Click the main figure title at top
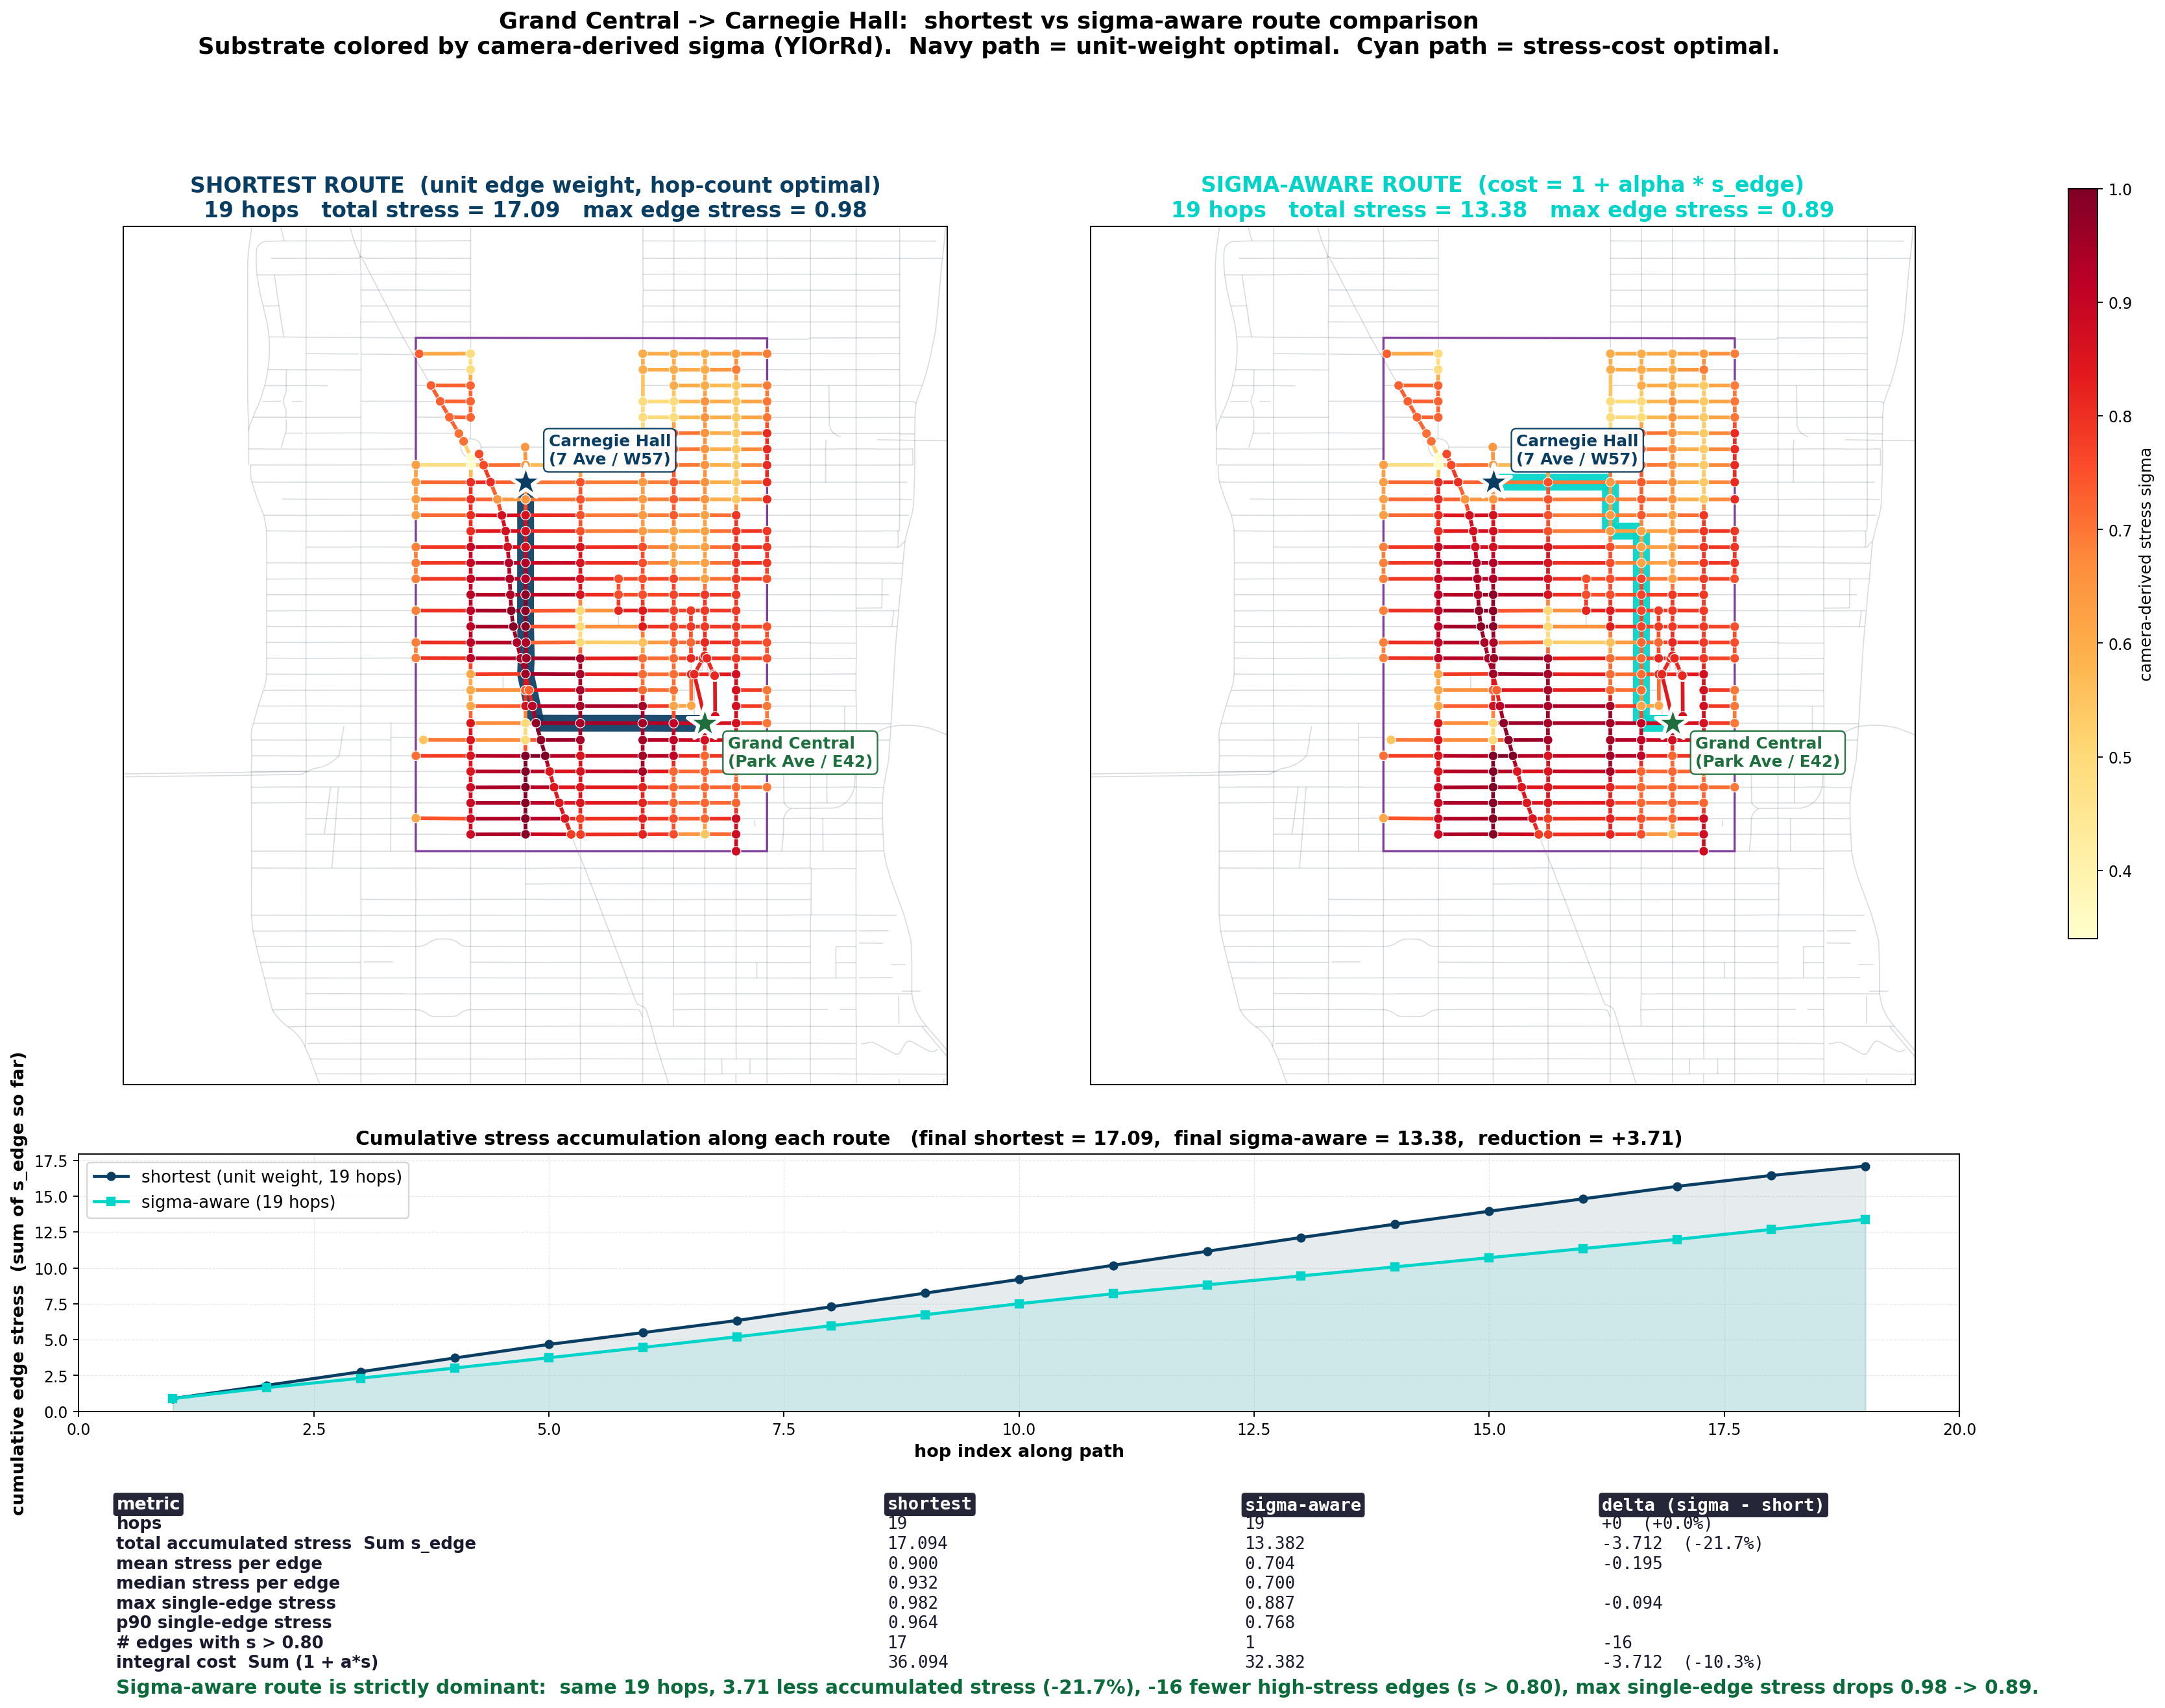The image size is (2165, 1708). tap(988, 33)
